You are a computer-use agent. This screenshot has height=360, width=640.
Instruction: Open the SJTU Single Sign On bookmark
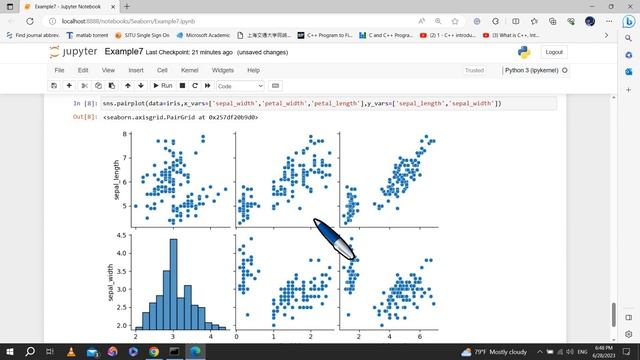tap(142, 36)
